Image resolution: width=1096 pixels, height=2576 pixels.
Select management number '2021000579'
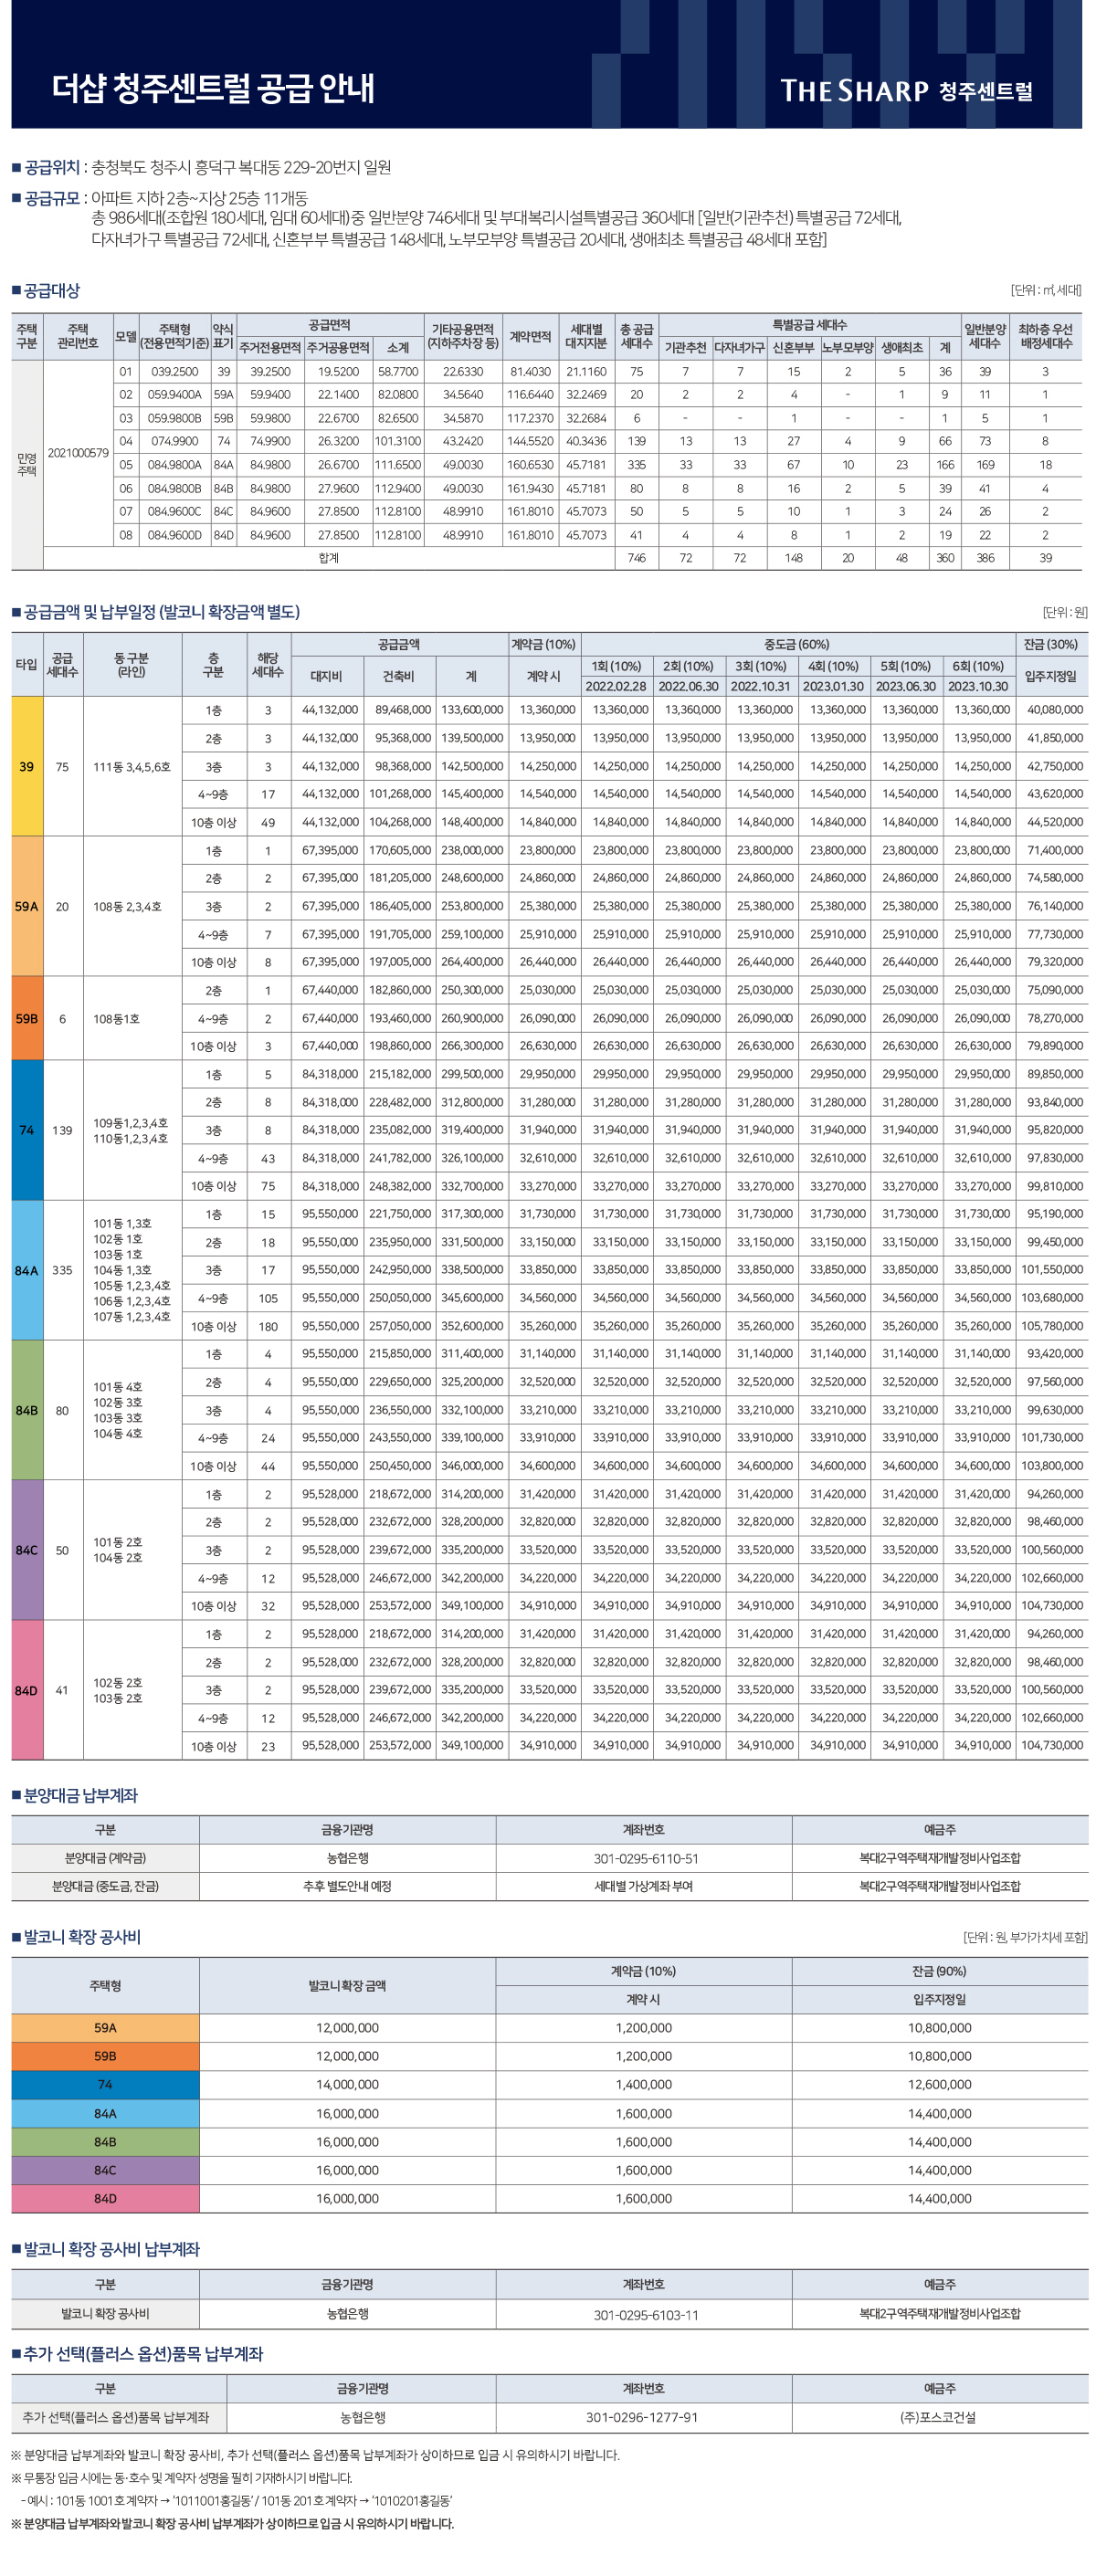click(78, 453)
